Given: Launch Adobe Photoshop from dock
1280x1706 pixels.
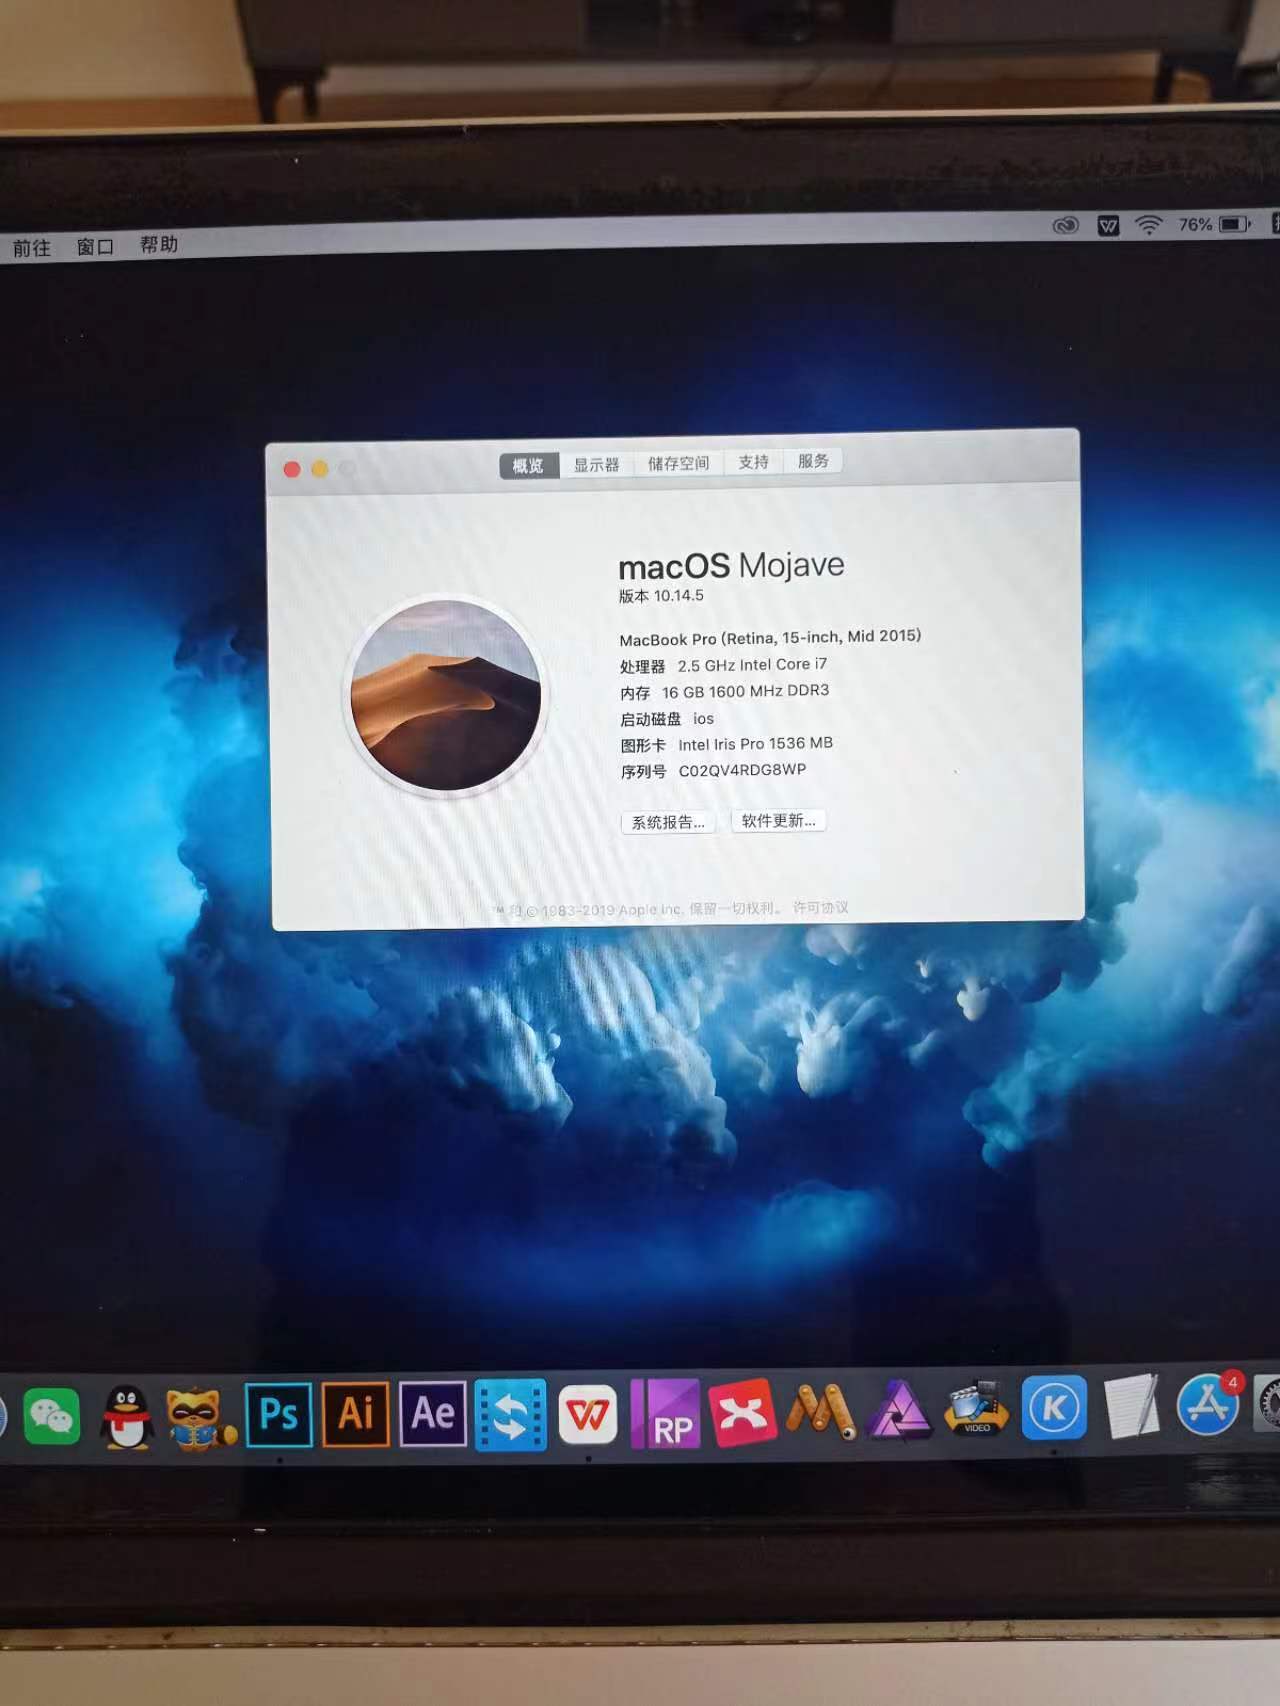Looking at the screenshot, I should point(278,1414).
